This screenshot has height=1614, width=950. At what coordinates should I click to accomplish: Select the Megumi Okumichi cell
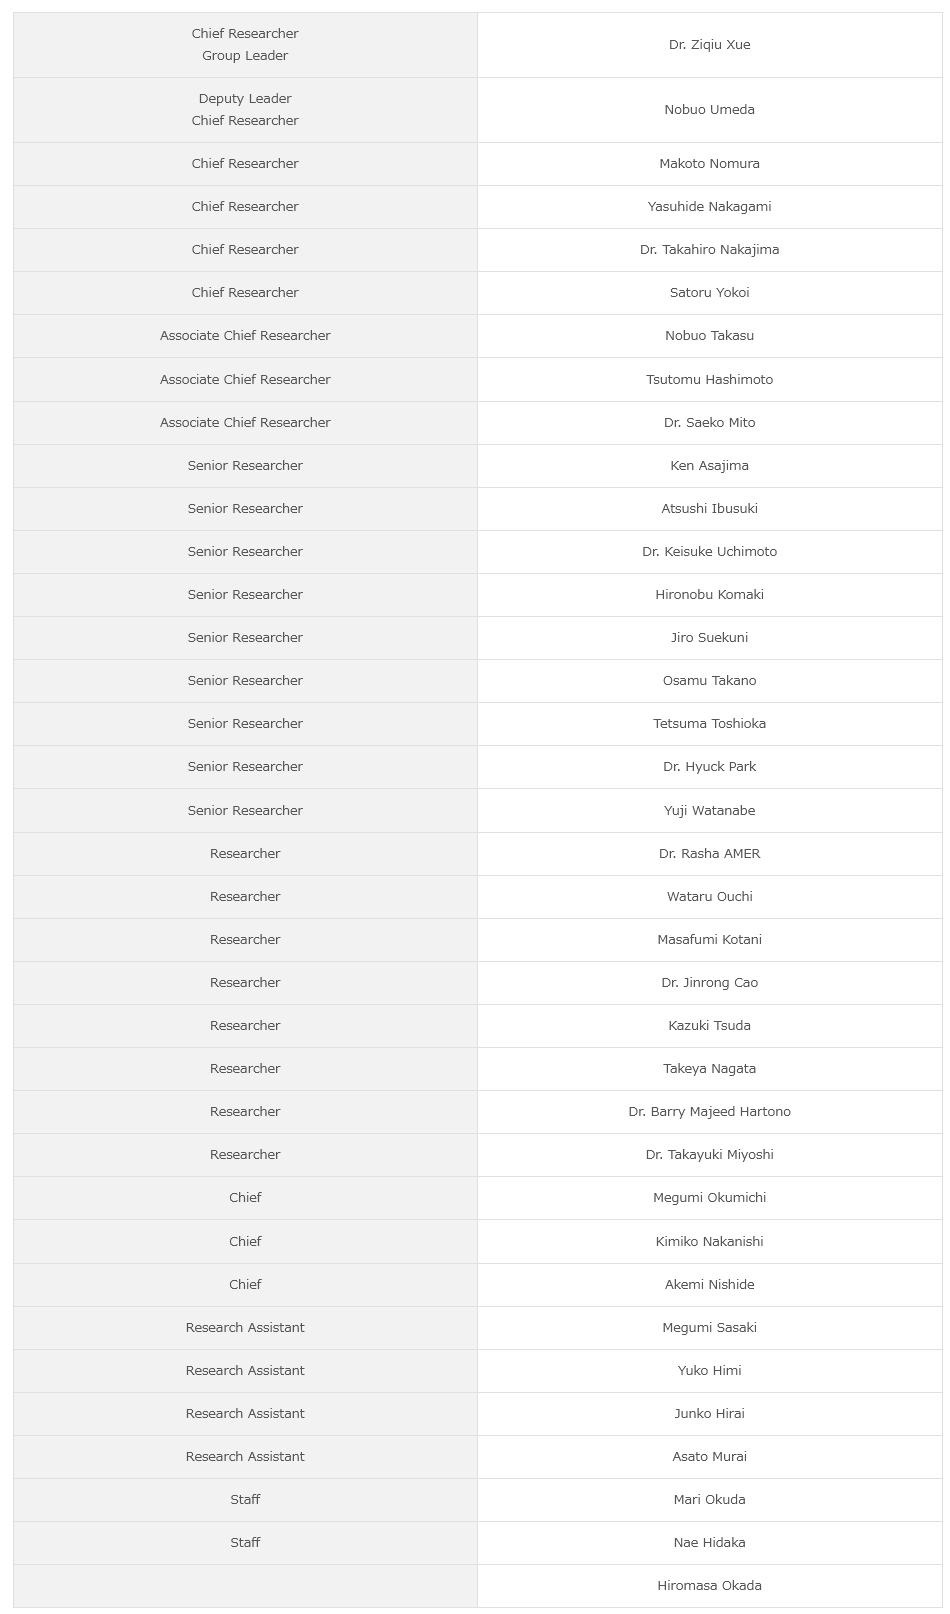709,1198
